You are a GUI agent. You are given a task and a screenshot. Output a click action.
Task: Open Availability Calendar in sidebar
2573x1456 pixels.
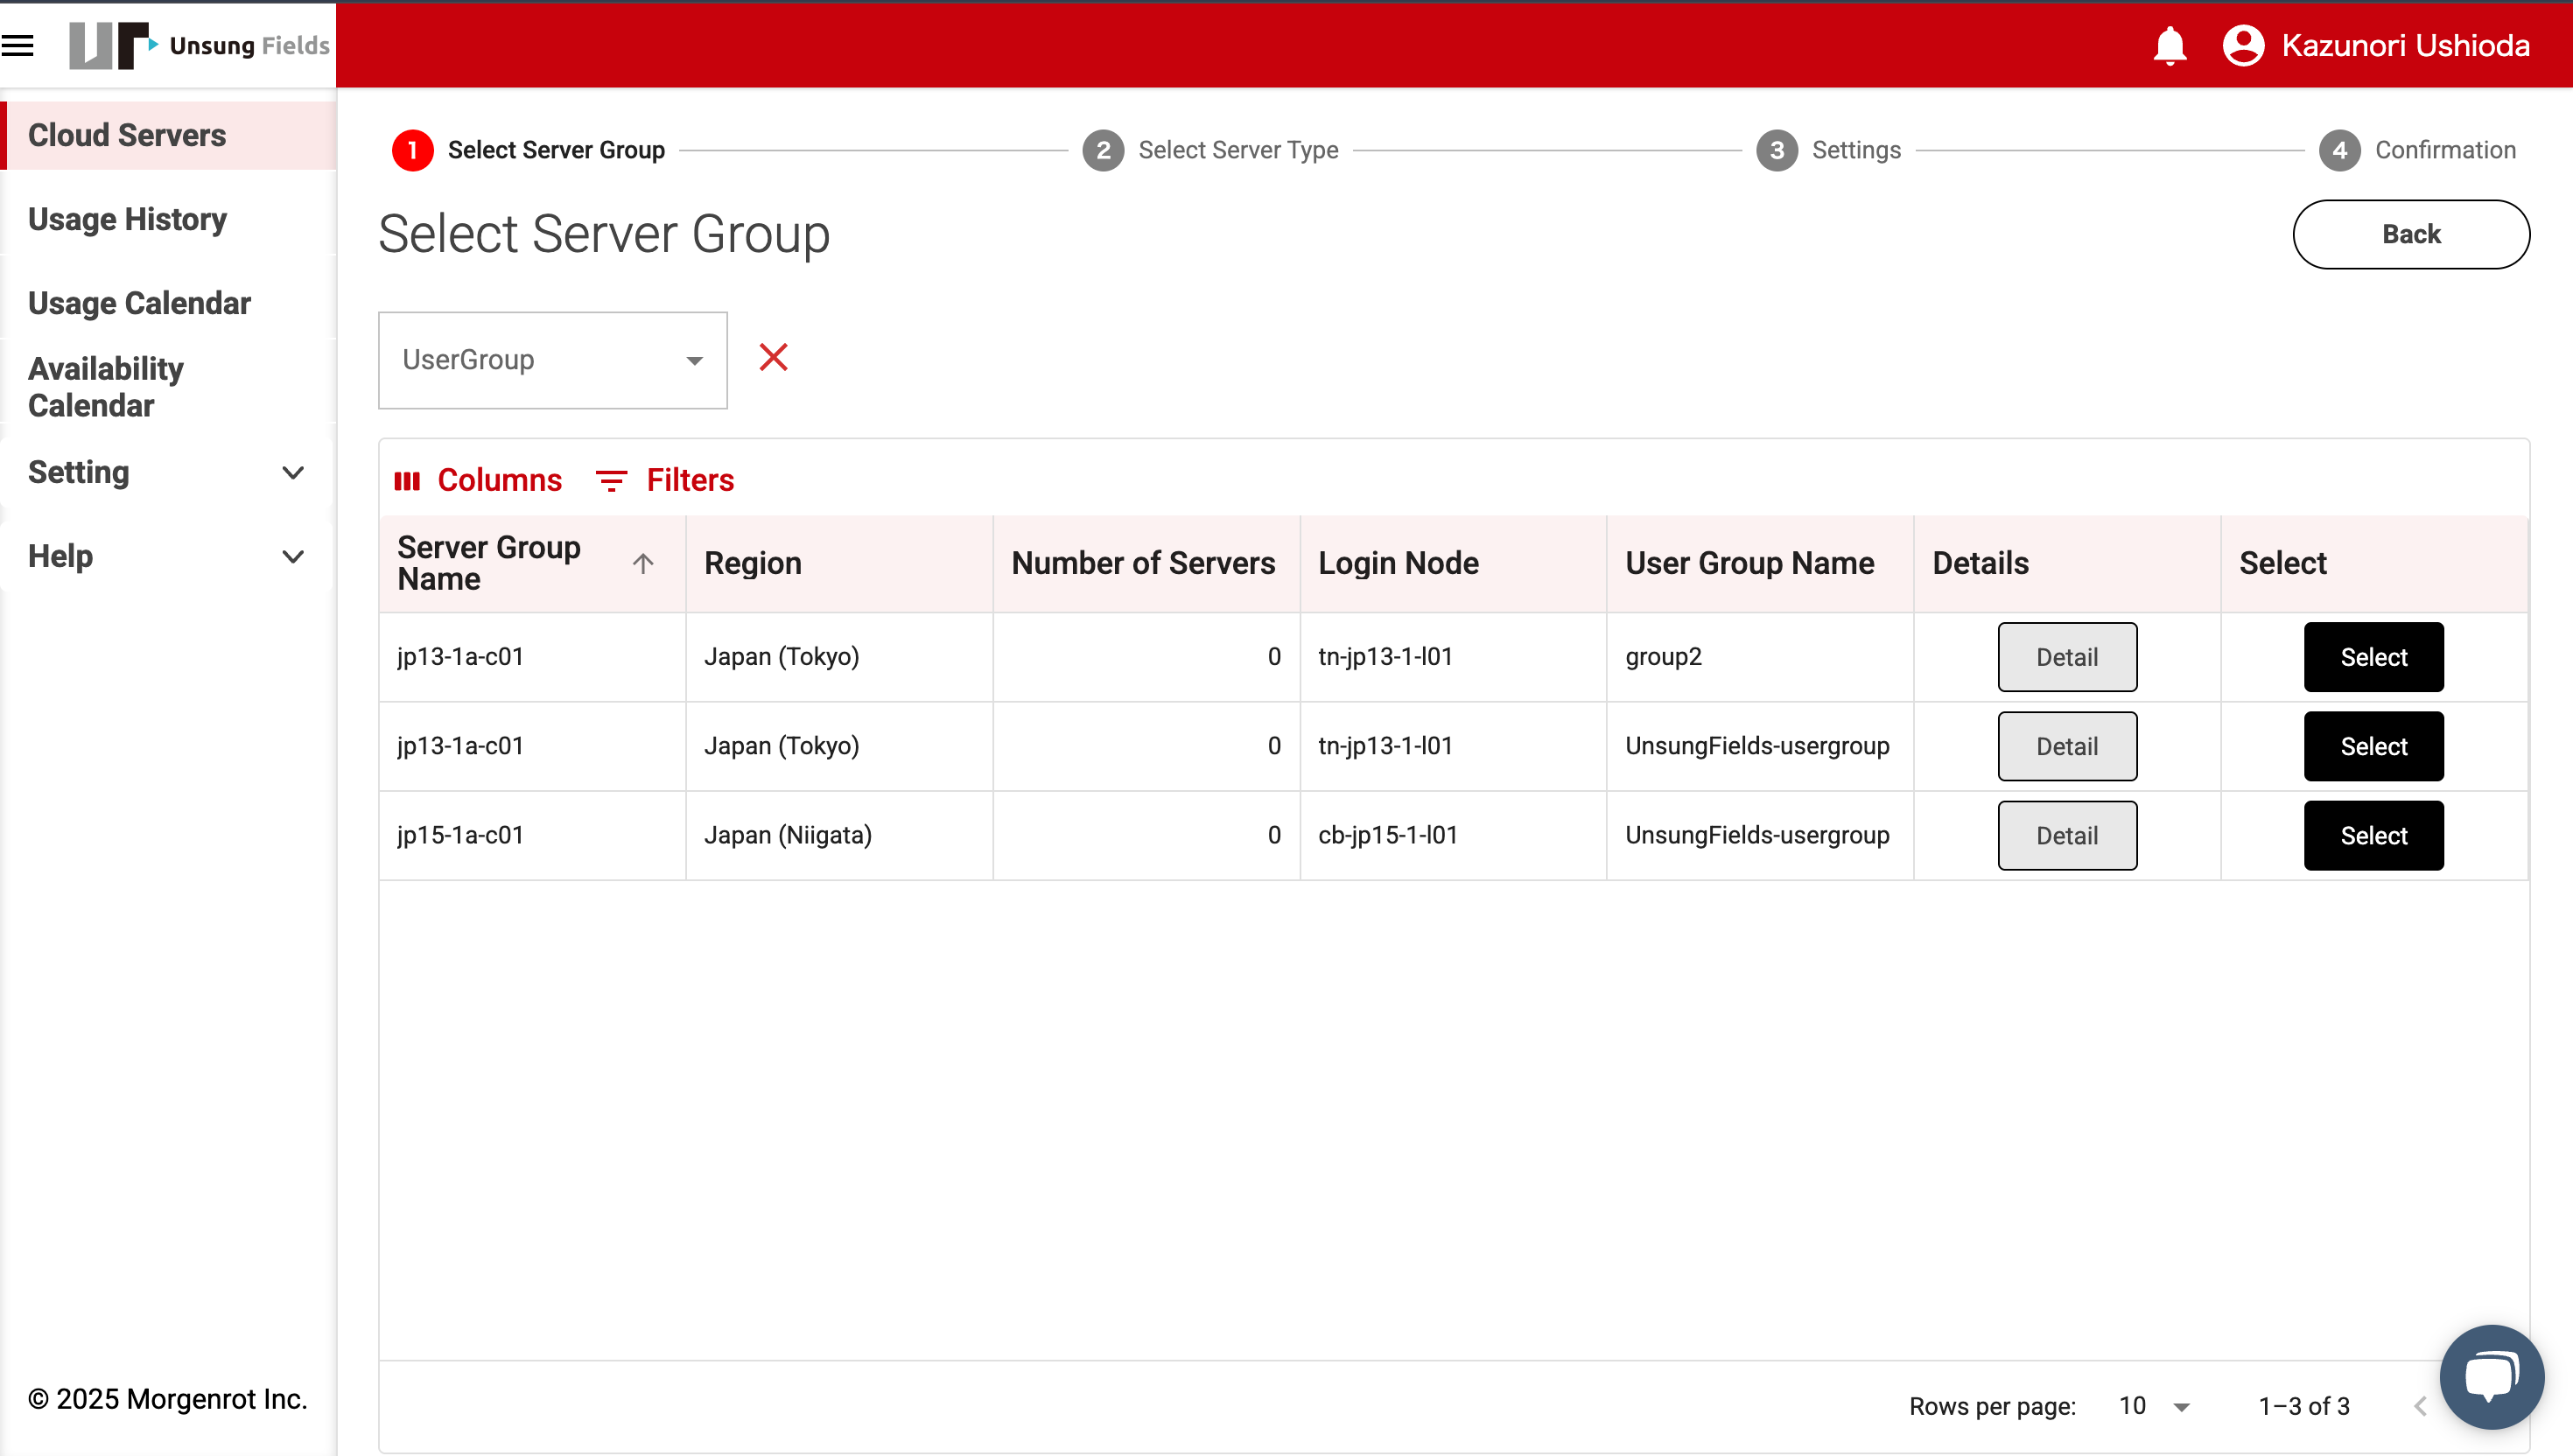tap(106, 387)
